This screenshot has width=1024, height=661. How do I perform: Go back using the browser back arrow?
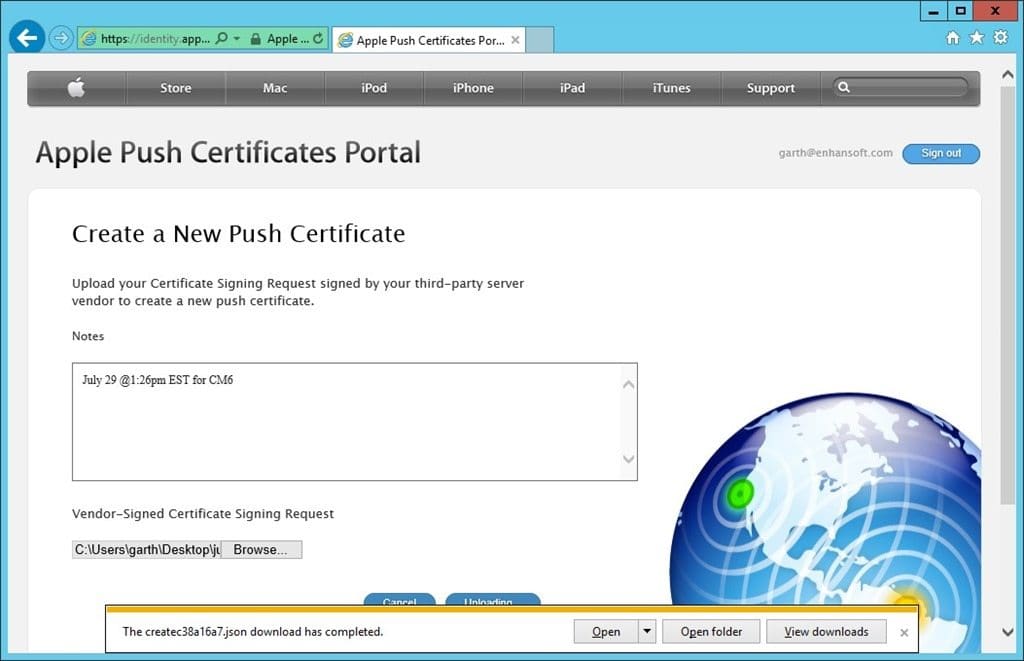pyautogui.click(x=27, y=38)
